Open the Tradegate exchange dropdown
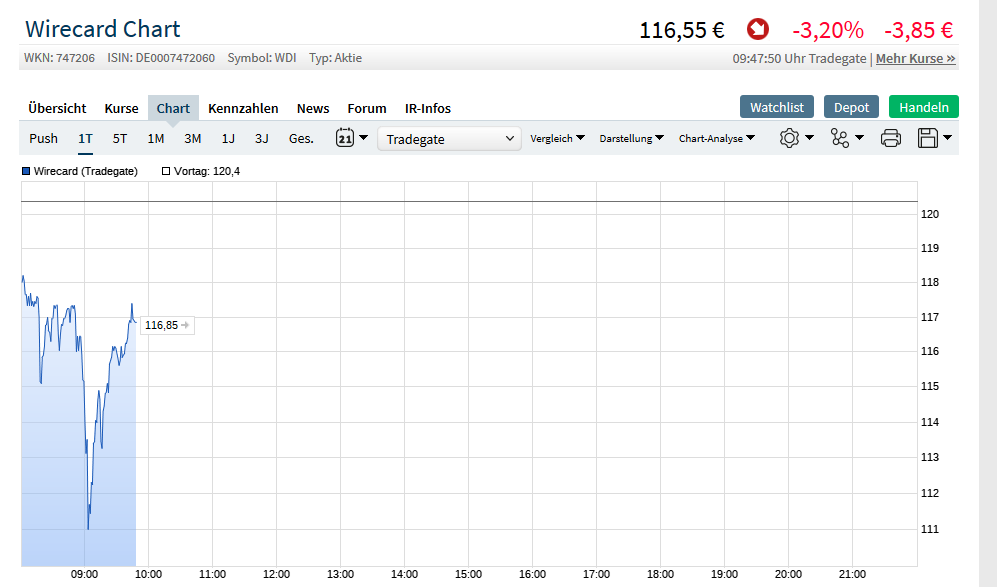The width and height of the screenshot is (997, 587). 450,139
